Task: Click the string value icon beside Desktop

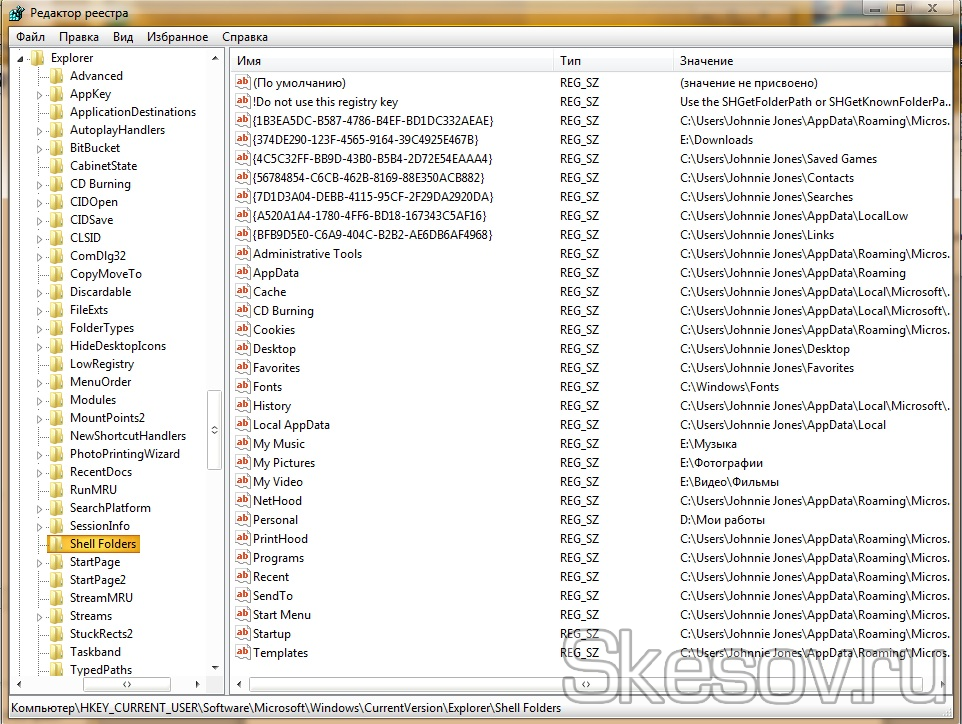Action: (242, 349)
